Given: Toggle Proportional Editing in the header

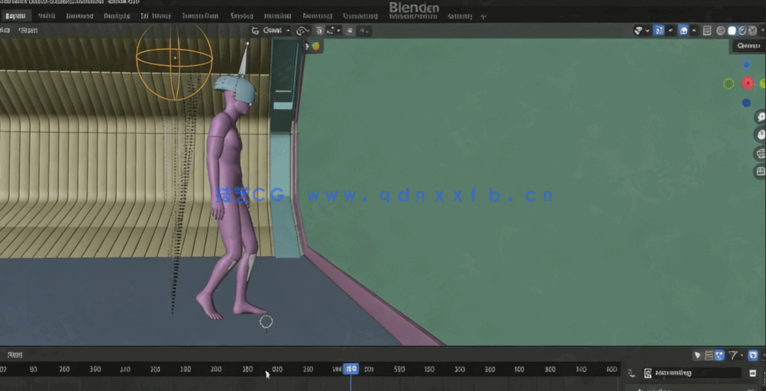Looking at the screenshot, I should click(x=350, y=31).
